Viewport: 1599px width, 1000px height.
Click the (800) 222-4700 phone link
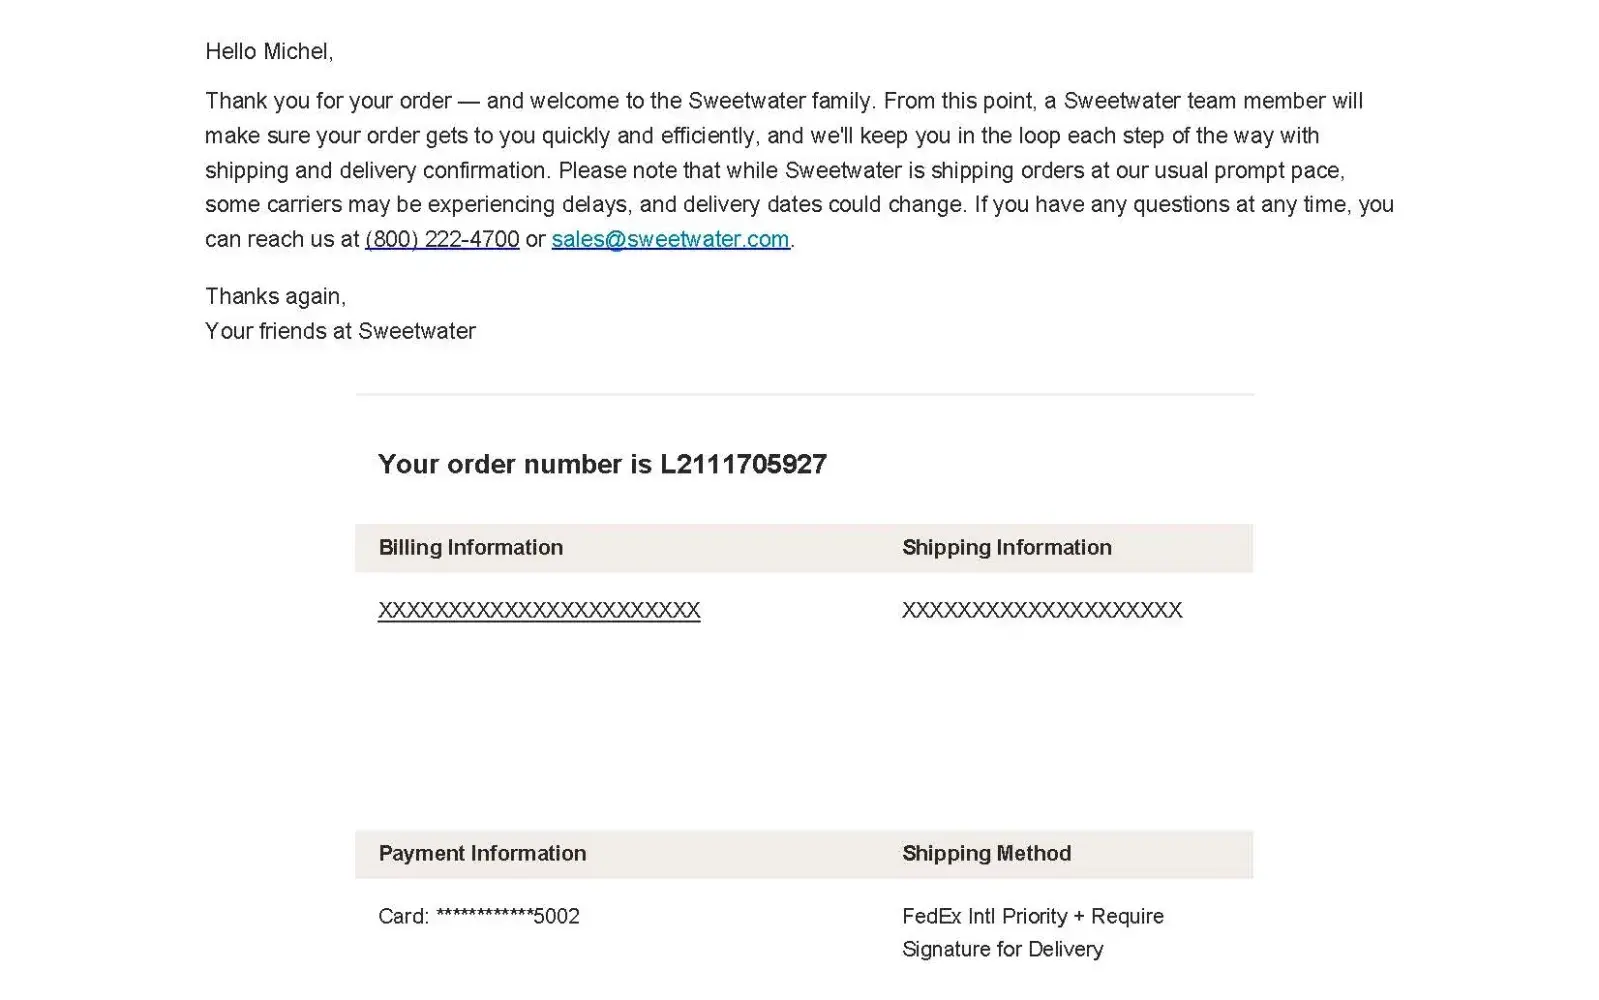tap(442, 239)
